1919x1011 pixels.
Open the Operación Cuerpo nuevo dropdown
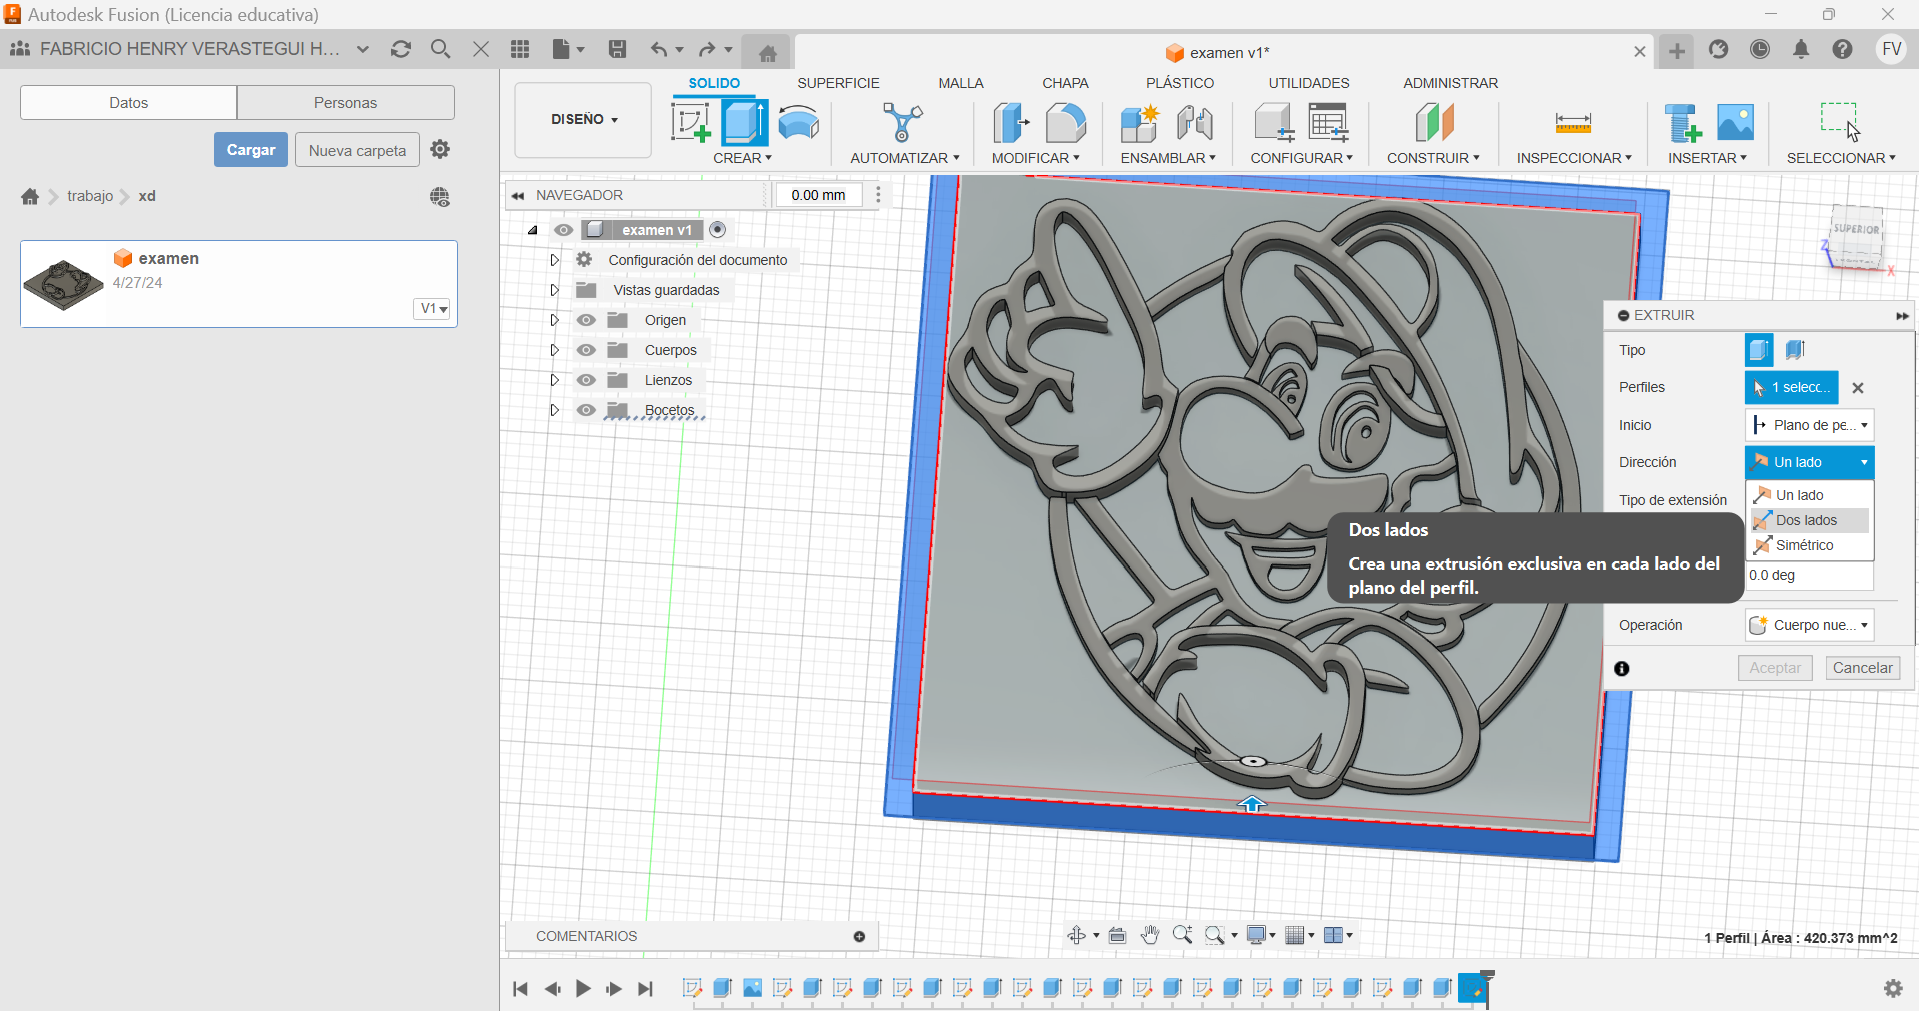tap(1809, 625)
